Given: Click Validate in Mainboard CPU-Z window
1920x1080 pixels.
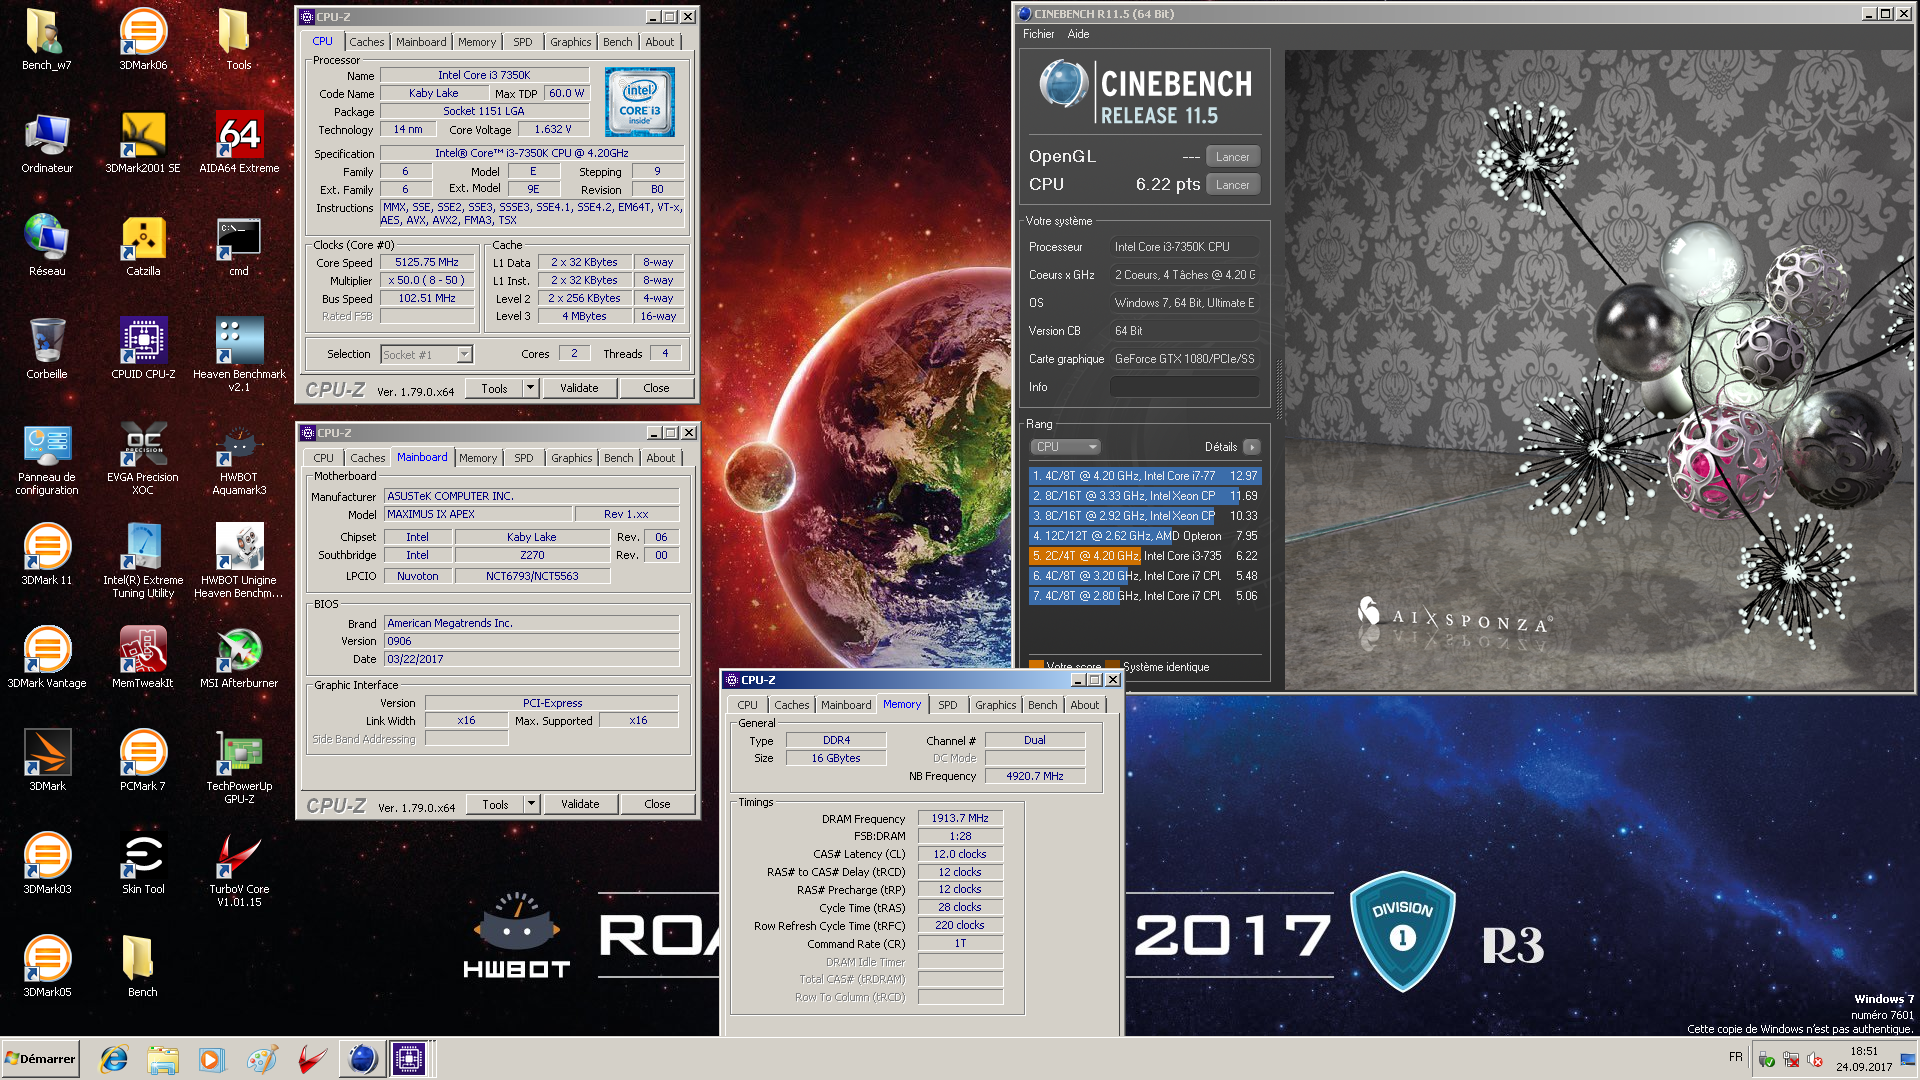Looking at the screenshot, I should click(x=580, y=804).
